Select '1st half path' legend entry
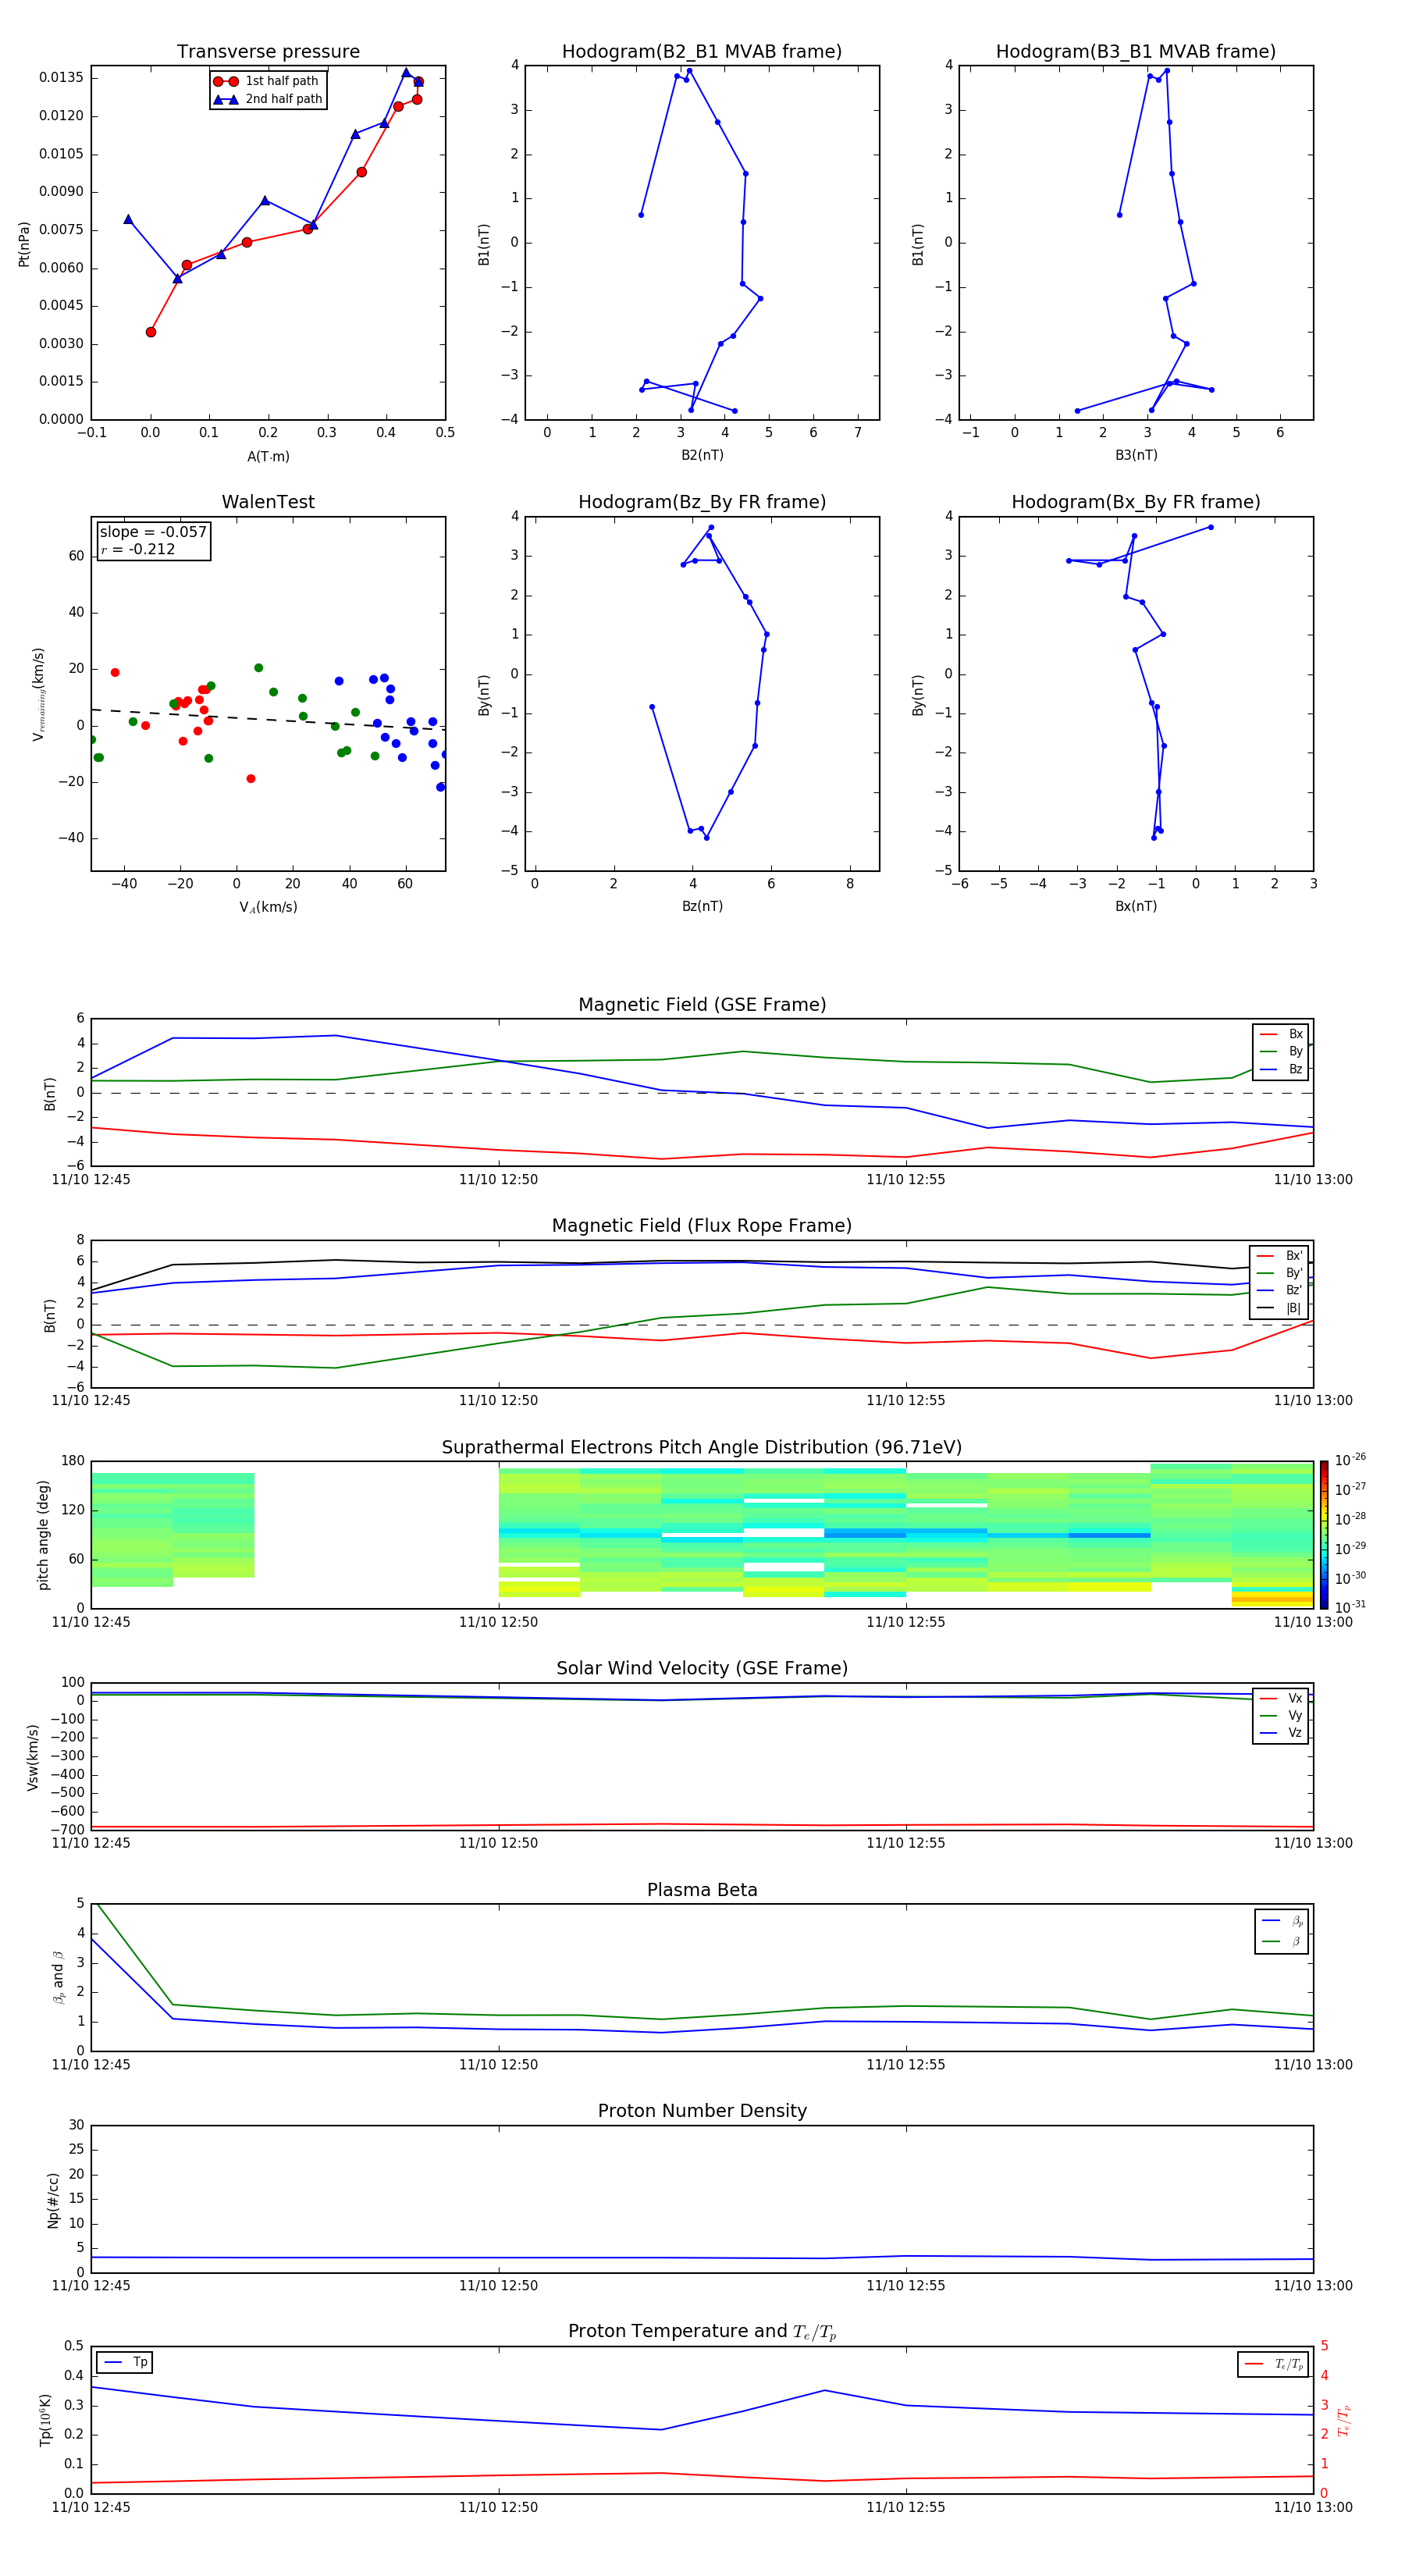The height and width of the screenshot is (2576, 1405). [x=267, y=81]
